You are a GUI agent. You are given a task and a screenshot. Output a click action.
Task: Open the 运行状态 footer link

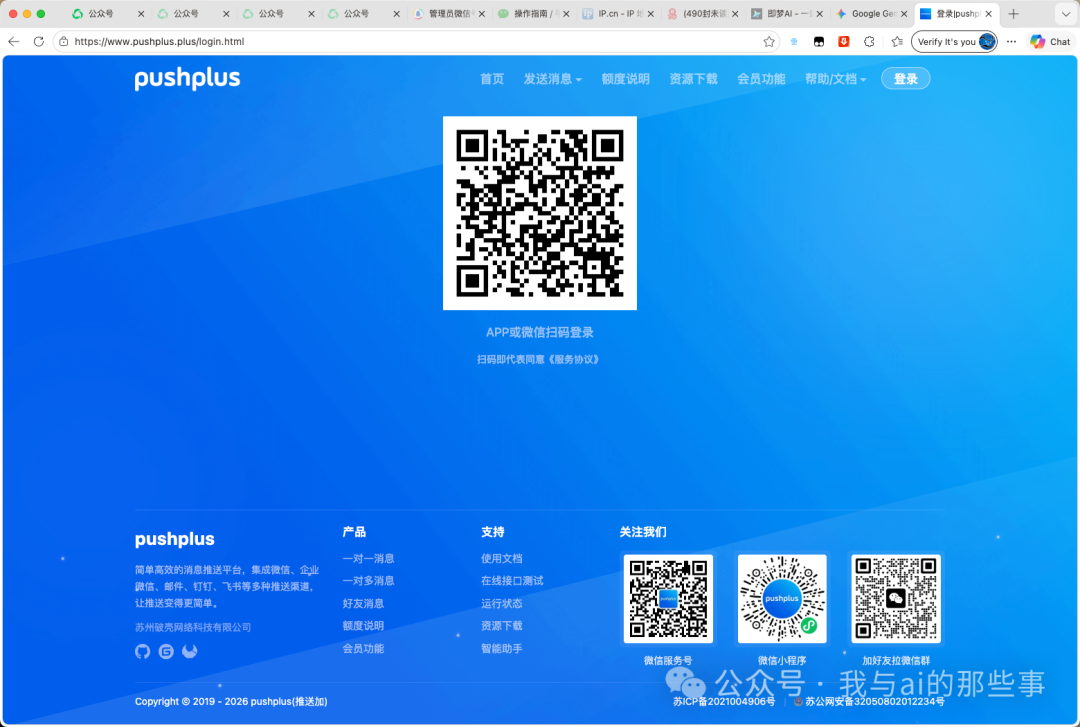pyautogui.click(x=501, y=604)
